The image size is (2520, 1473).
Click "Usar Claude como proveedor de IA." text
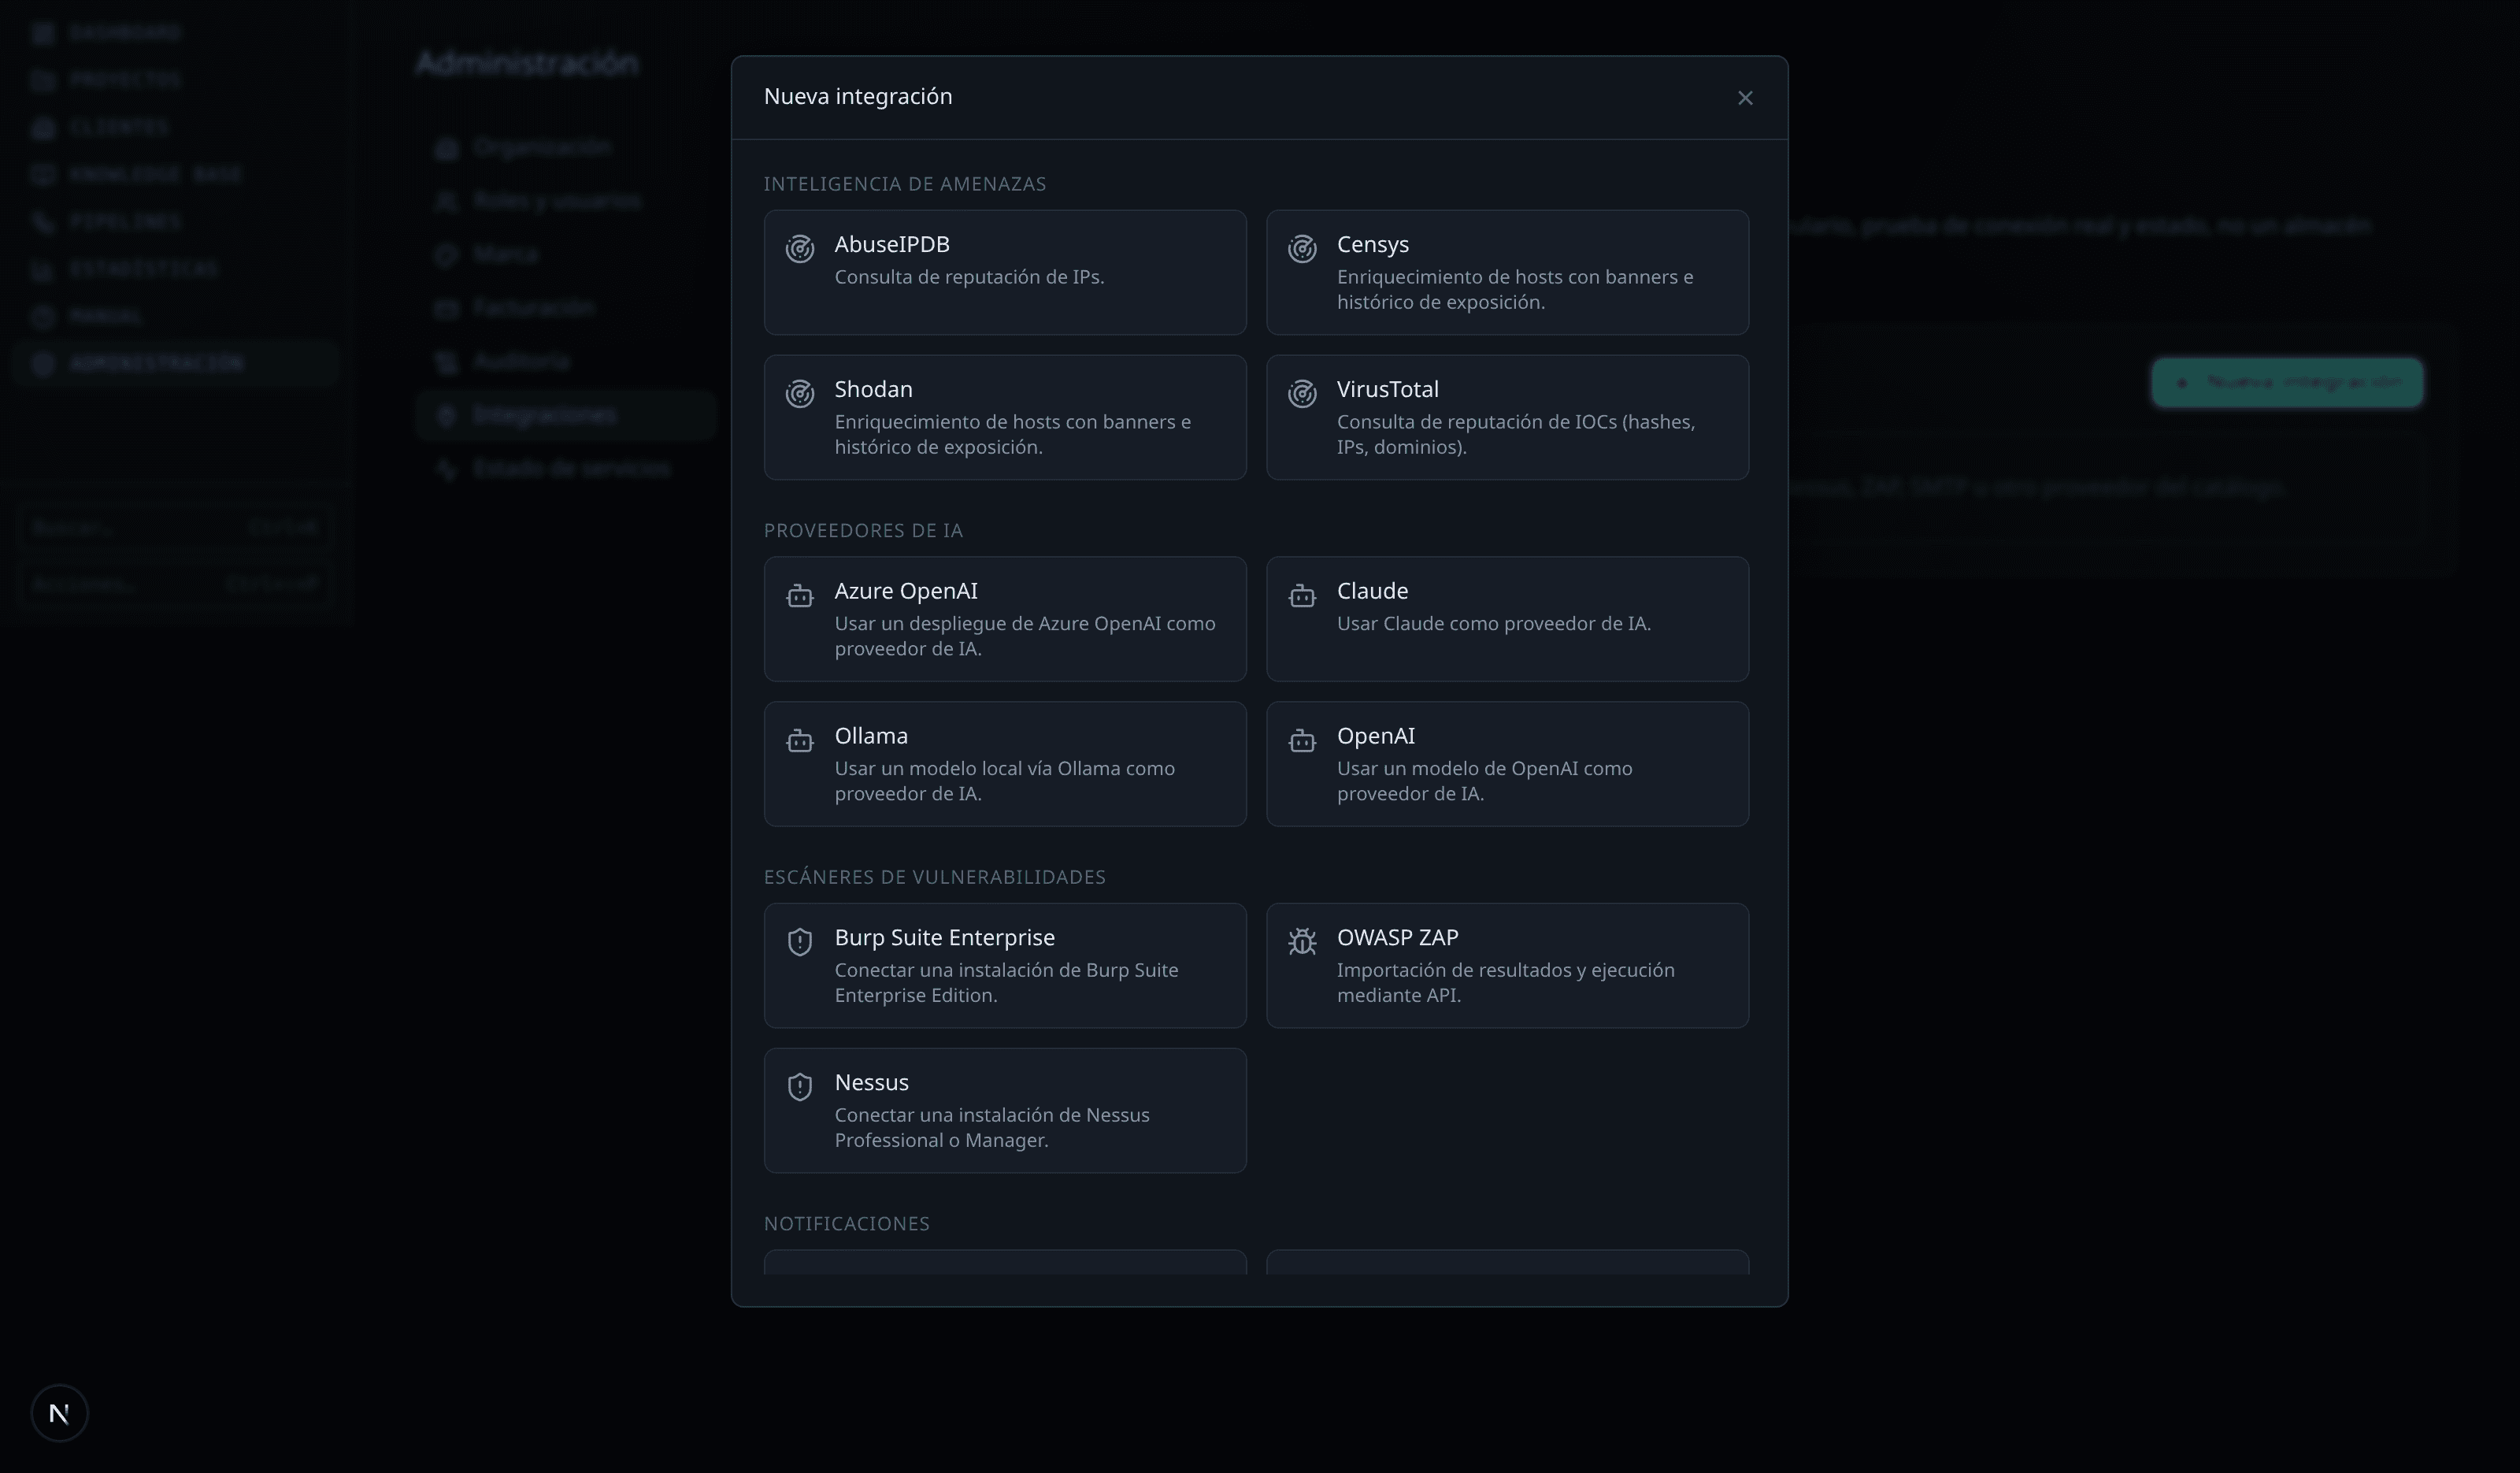(1494, 624)
